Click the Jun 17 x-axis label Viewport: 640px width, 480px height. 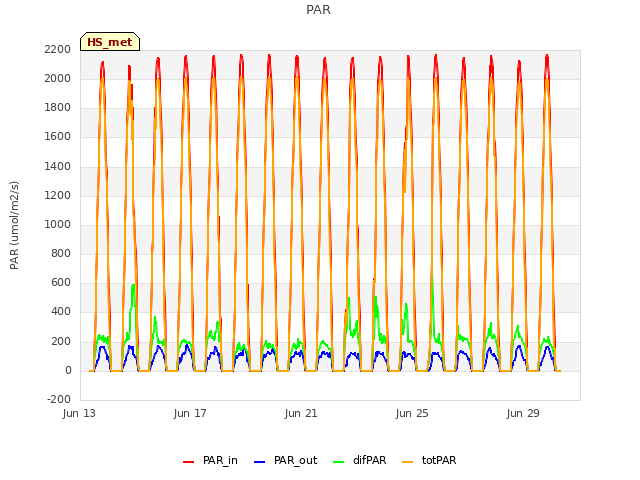190,413
